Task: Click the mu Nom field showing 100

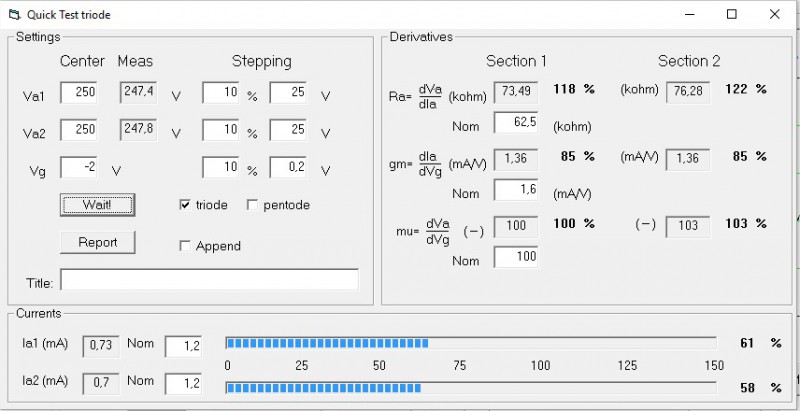Action: click(516, 258)
